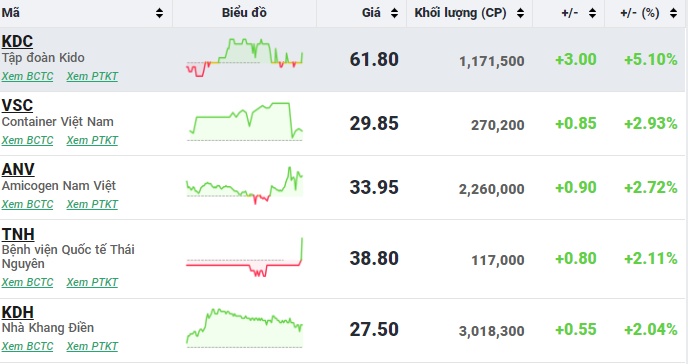Select KDC change +3.00

click(x=576, y=60)
